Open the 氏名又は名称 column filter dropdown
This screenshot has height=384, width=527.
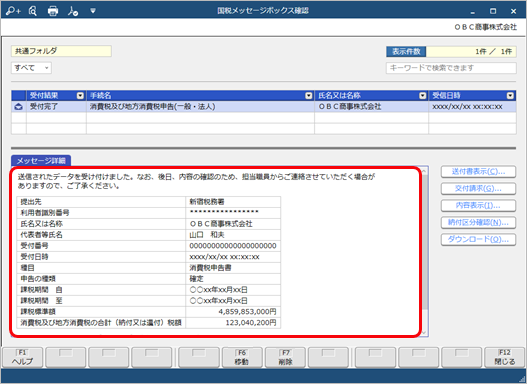pos(422,96)
